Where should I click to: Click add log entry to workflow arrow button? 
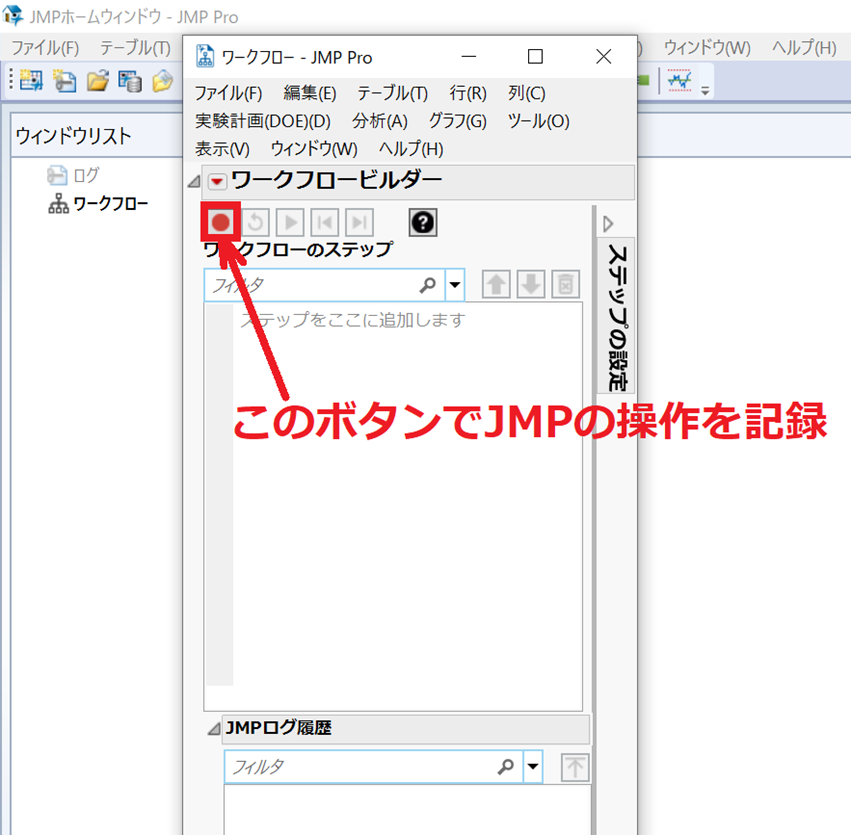pyautogui.click(x=575, y=767)
